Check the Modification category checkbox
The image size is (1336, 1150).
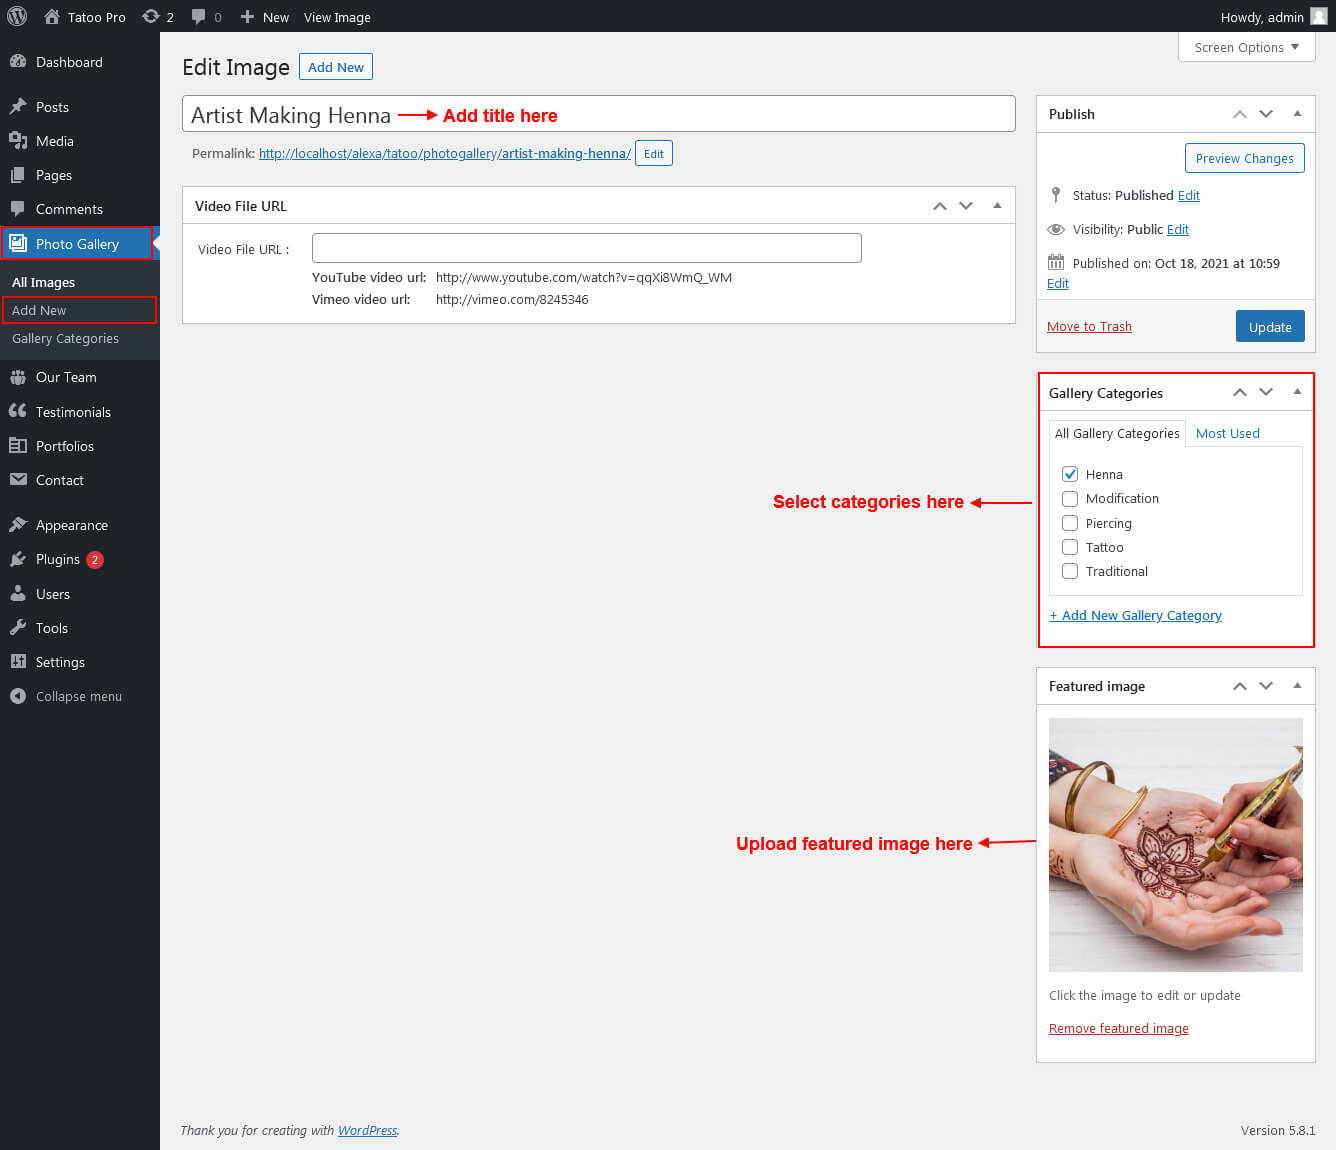(1070, 498)
